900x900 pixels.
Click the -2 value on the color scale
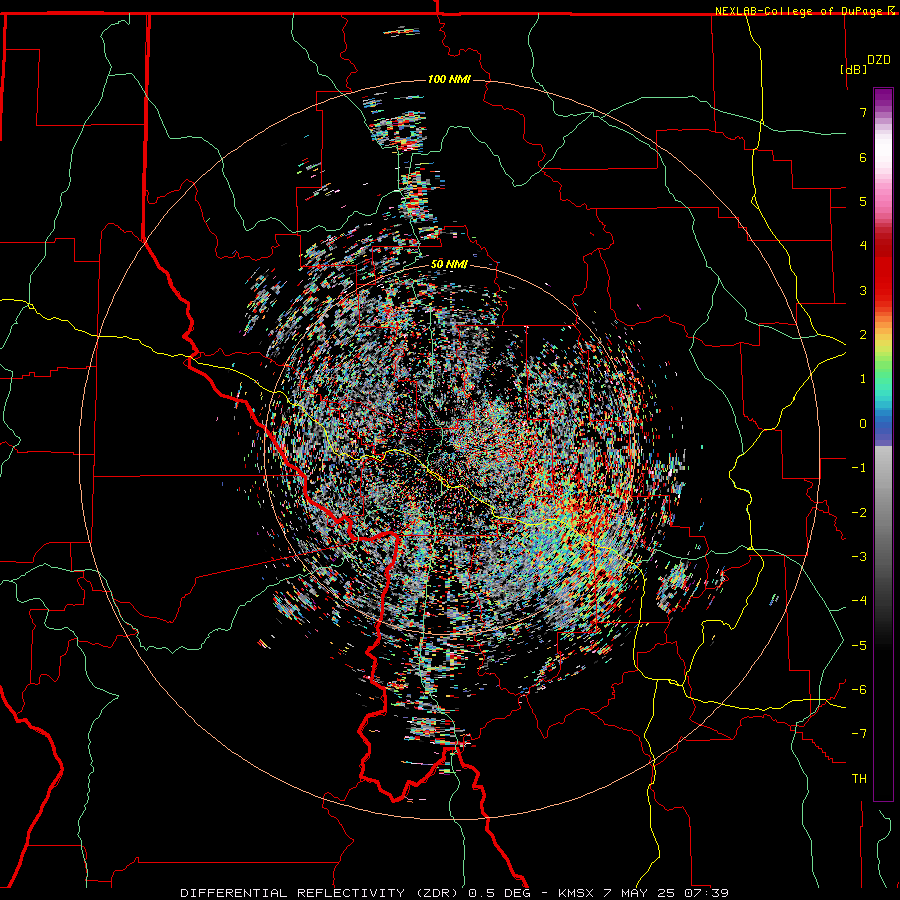click(859, 513)
